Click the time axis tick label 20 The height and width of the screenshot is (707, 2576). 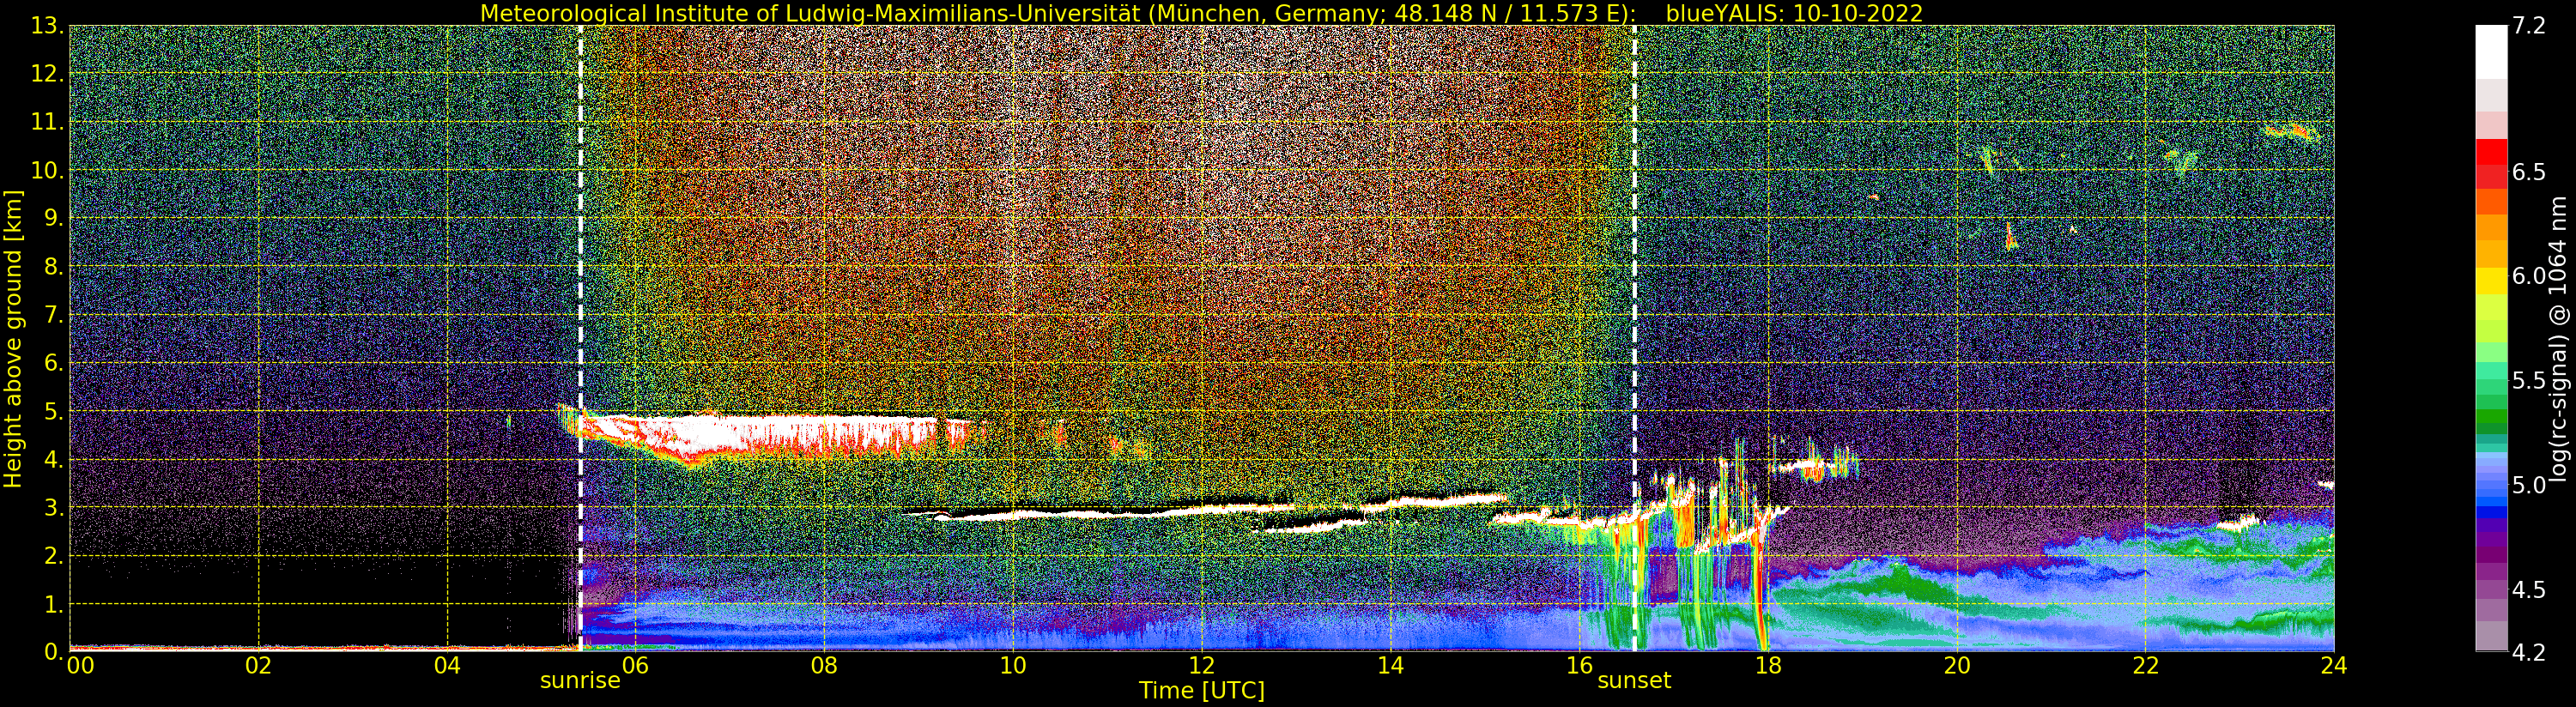point(1957,666)
